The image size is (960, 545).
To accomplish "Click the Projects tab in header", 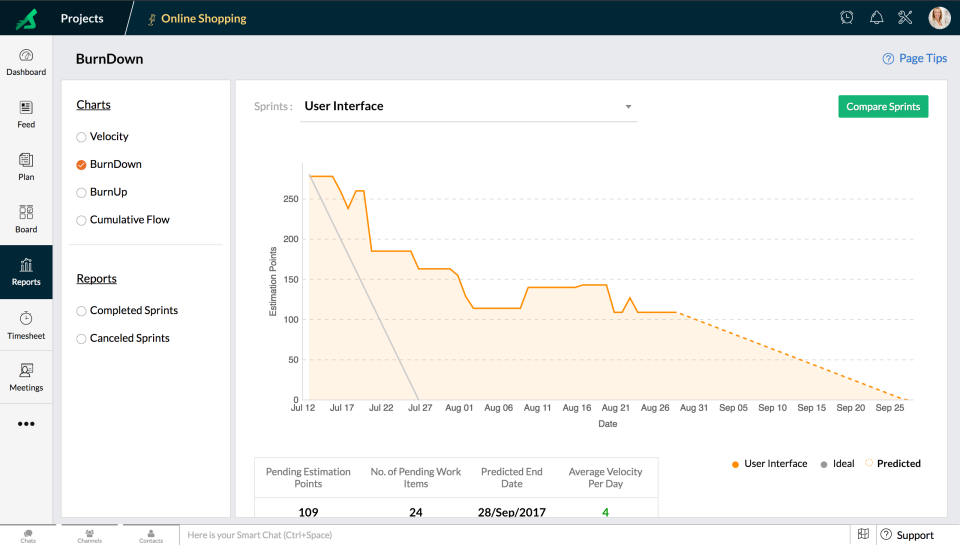I will pos(82,18).
